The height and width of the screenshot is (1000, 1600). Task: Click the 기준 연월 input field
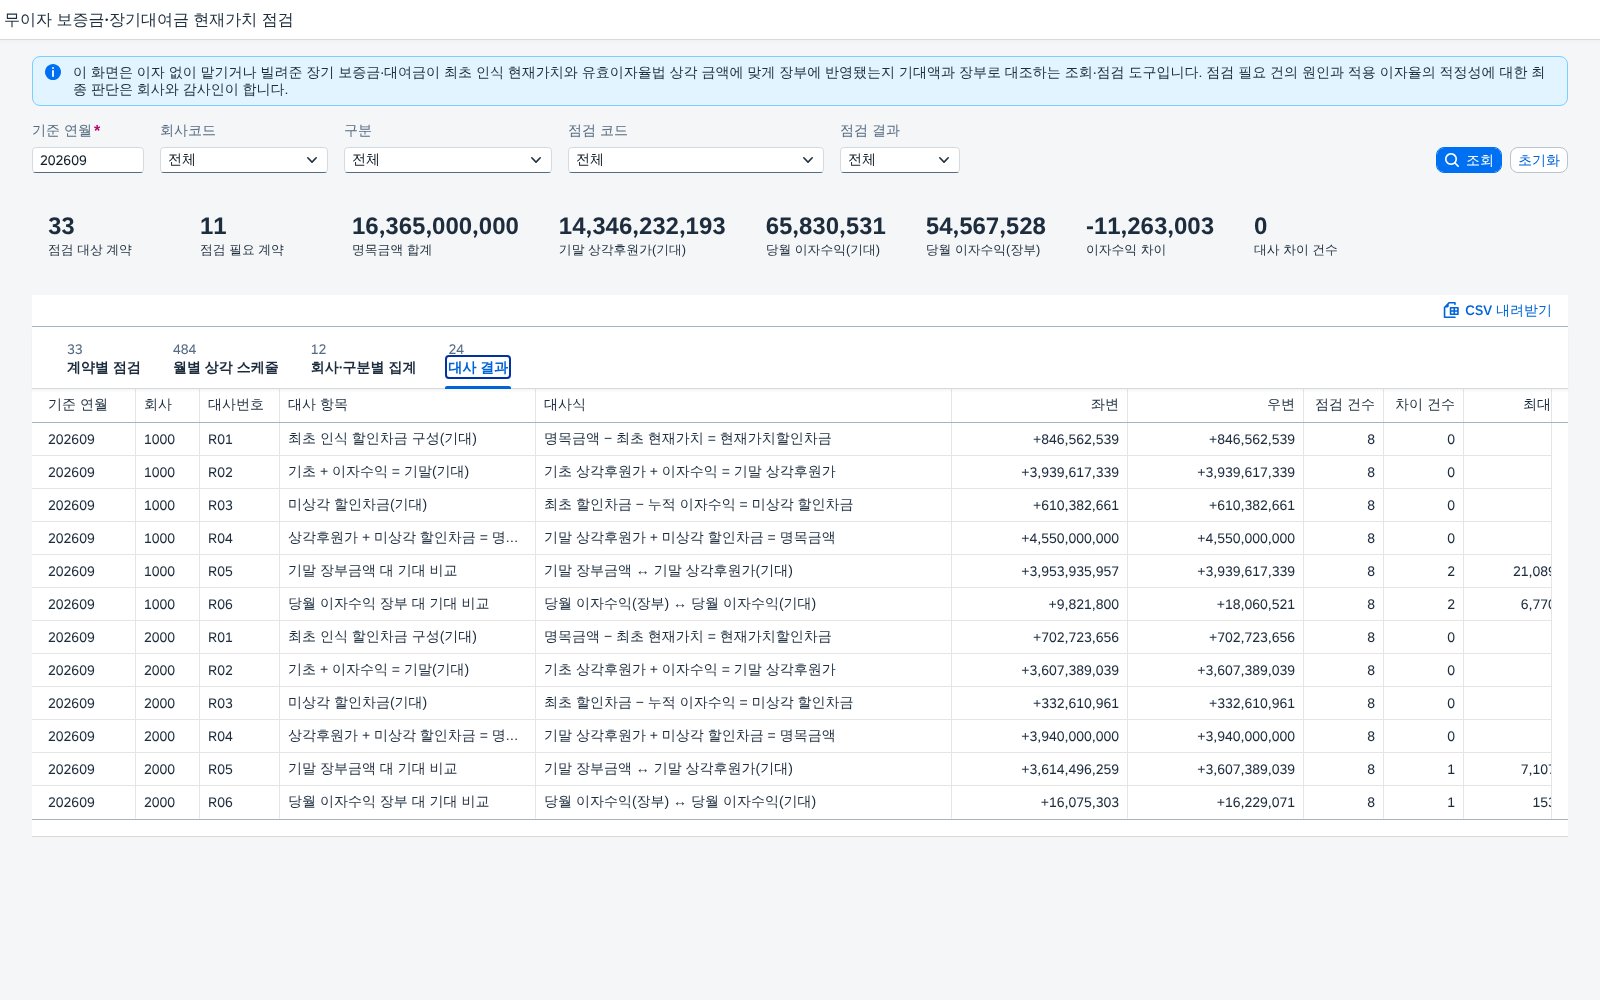point(88,160)
